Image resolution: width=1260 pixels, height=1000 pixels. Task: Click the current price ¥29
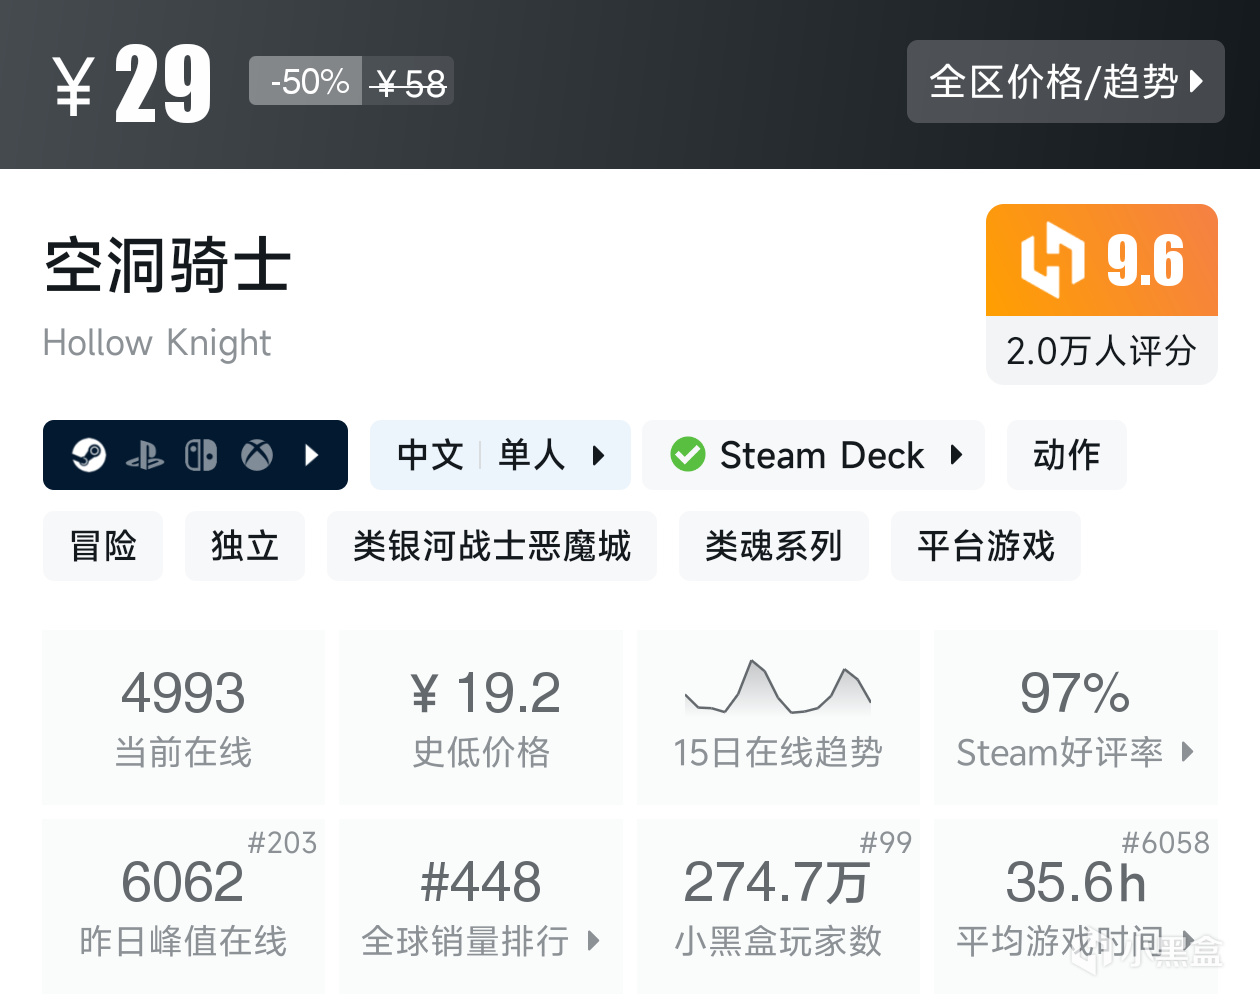point(132,84)
